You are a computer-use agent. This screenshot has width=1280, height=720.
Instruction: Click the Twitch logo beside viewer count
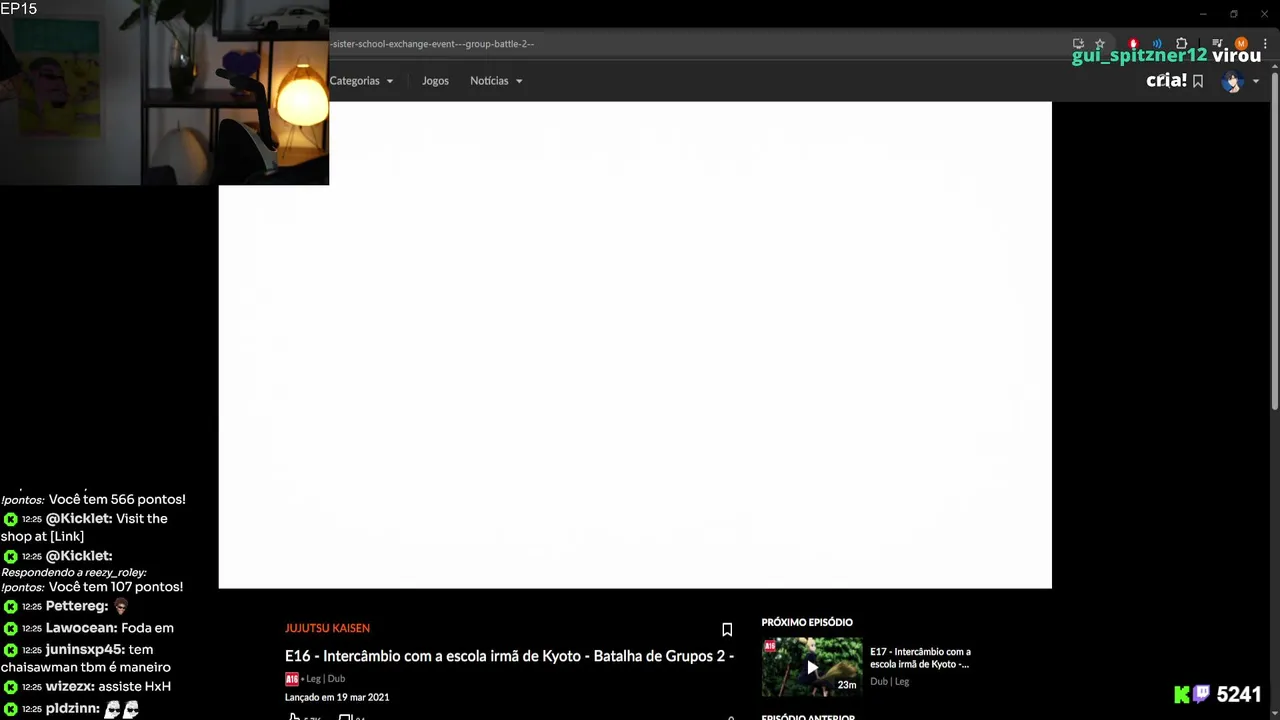click(x=1201, y=694)
